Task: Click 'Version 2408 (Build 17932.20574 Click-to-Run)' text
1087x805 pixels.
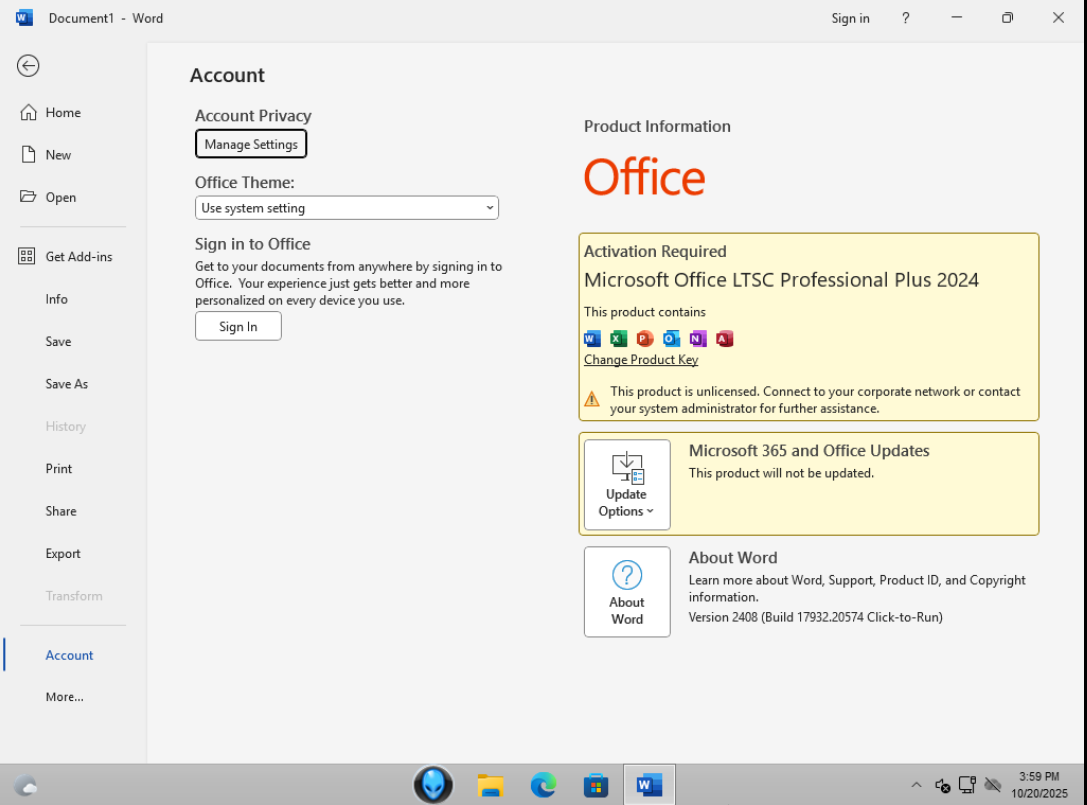Action: pyautogui.click(x=815, y=617)
